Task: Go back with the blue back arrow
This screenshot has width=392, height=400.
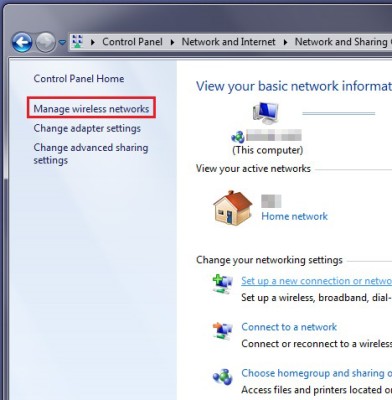Action: [22, 42]
